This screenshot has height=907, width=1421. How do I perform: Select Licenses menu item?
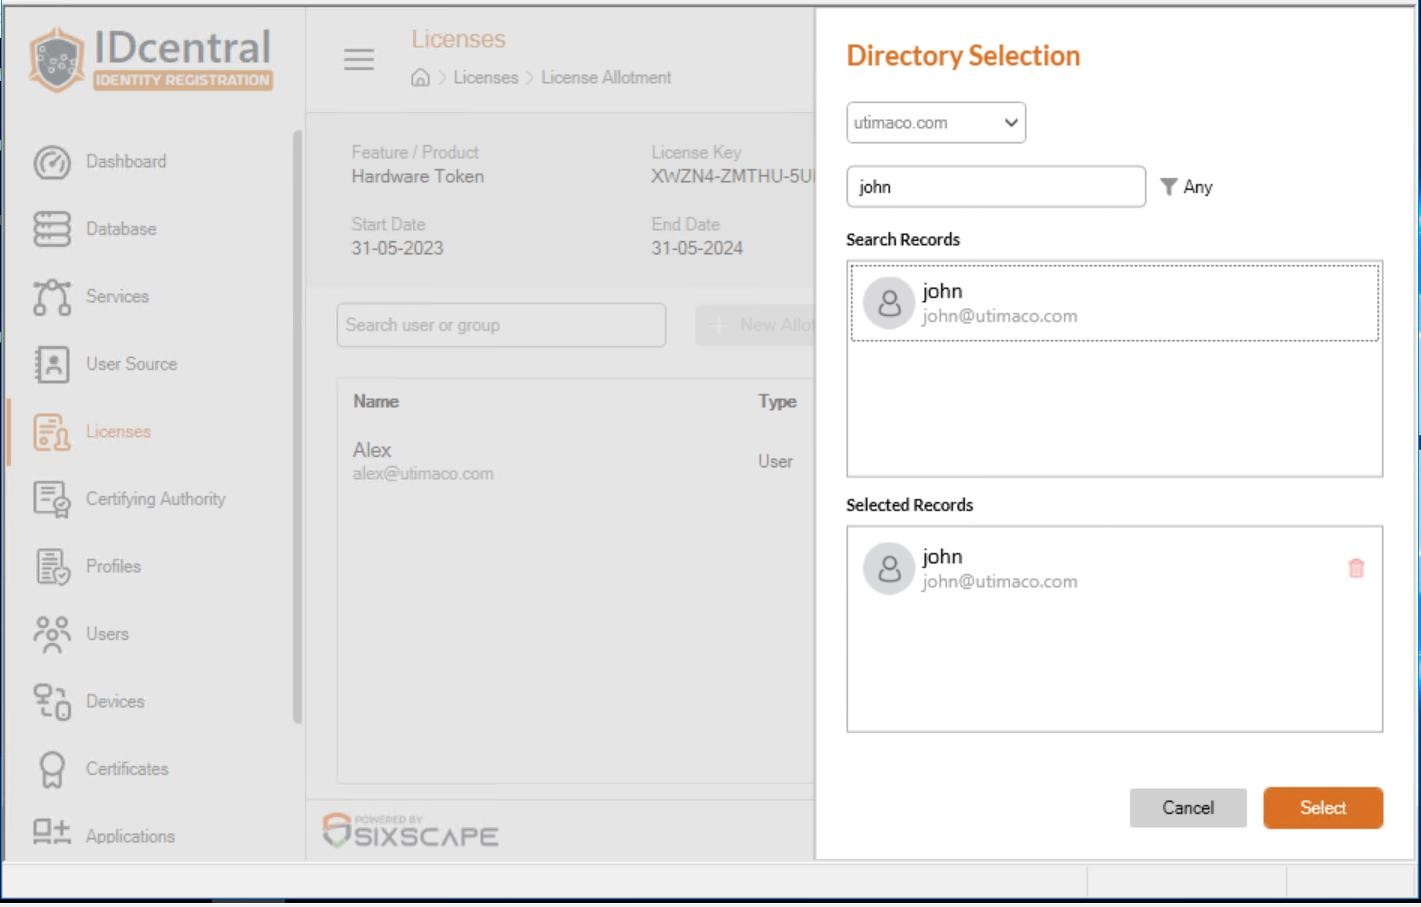pyautogui.click(x=118, y=432)
